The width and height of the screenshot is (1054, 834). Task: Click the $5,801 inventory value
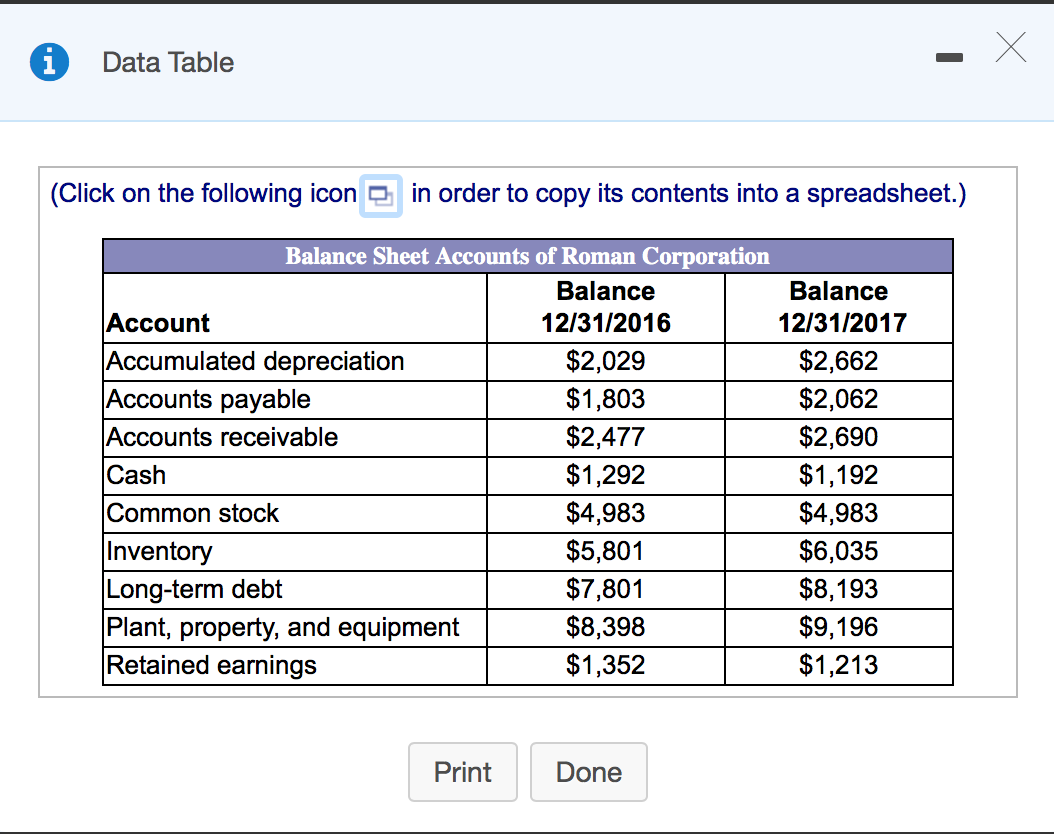pyautogui.click(x=606, y=551)
